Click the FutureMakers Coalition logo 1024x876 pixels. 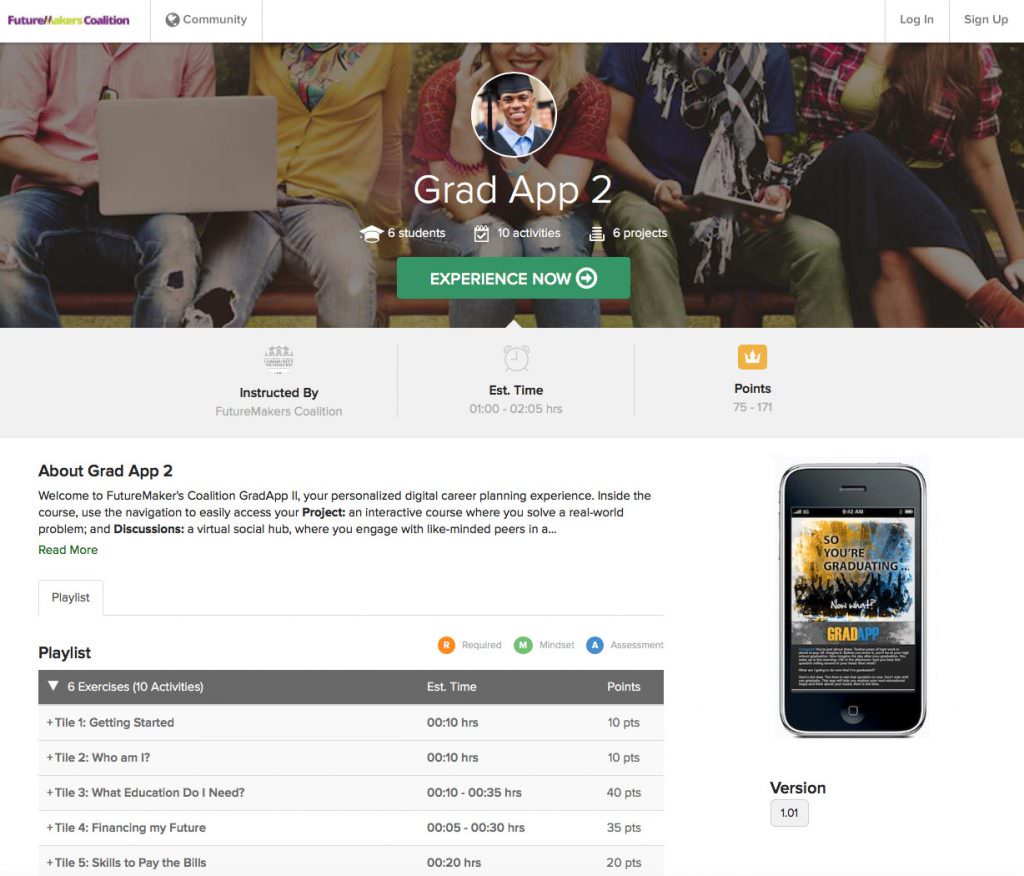tap(69, 20)
